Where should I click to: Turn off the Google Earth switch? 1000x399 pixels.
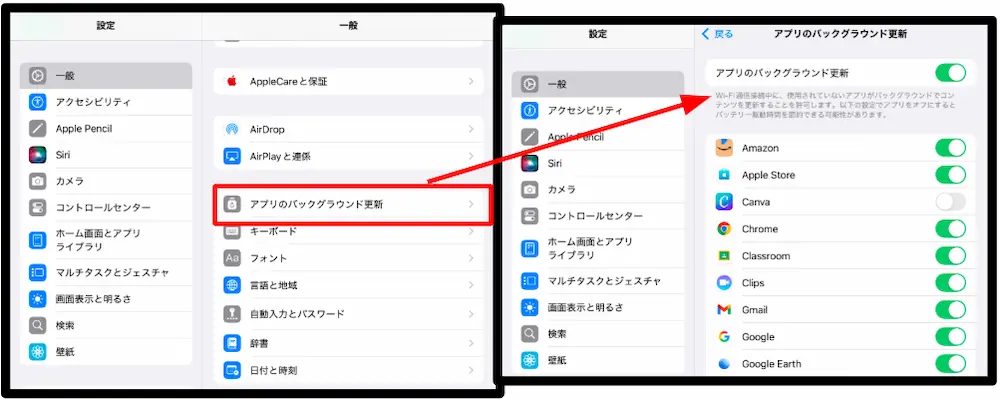(951, 364)
